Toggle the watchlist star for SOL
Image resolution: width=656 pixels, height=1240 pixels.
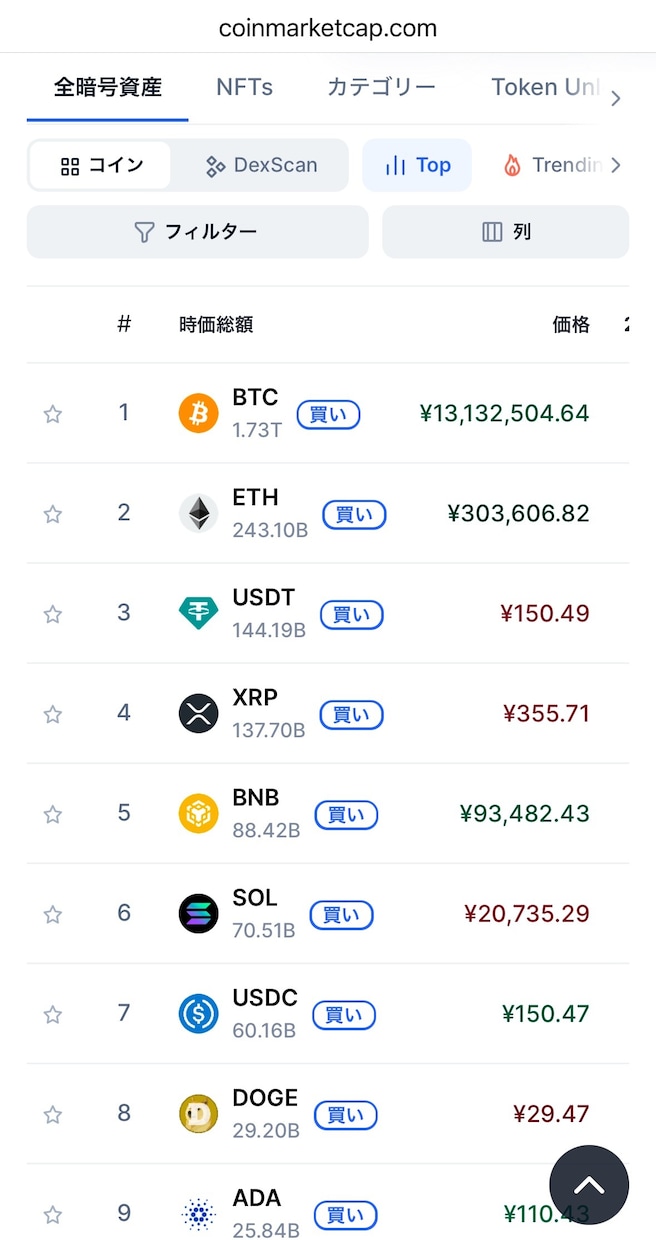pos(53,914)
